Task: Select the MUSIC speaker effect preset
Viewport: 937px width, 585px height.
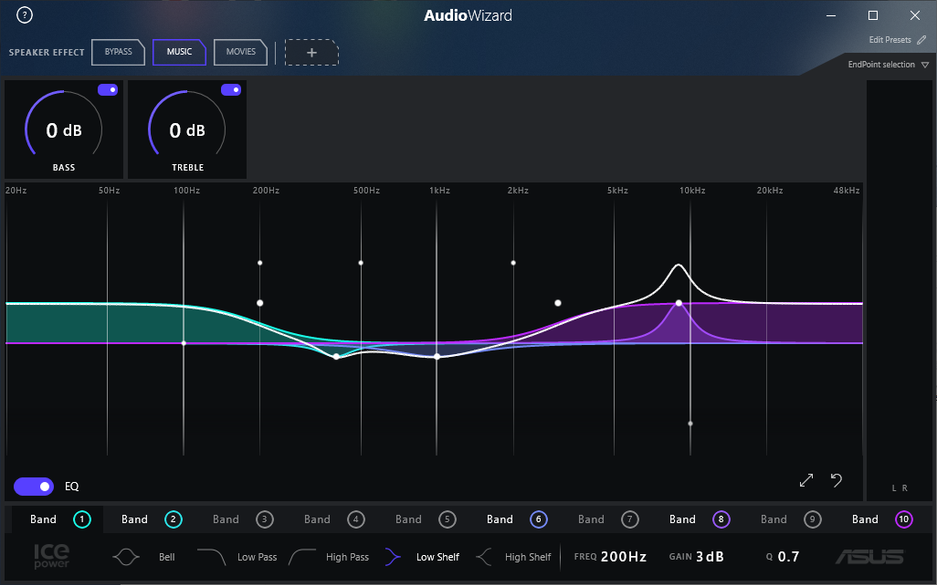Action: [179, 52]
